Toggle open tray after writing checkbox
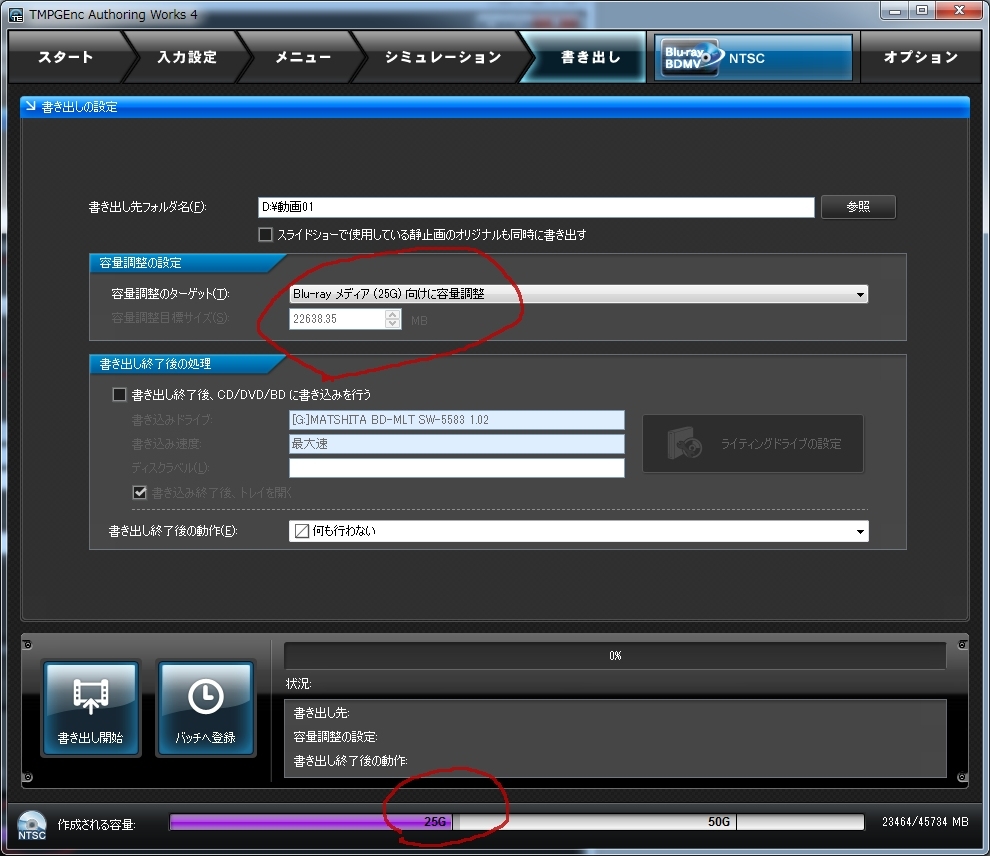The image size is (990, 856). pos(140,492)
